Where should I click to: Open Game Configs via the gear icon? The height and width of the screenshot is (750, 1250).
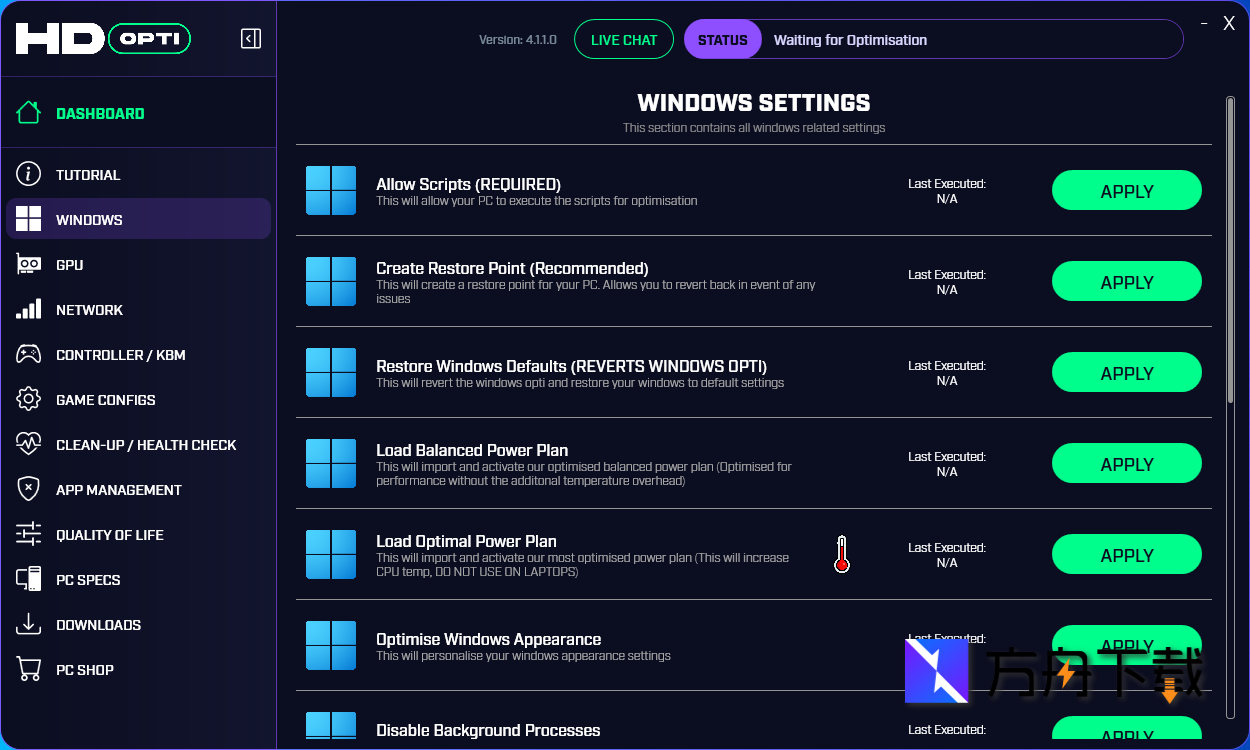(29, 399)
